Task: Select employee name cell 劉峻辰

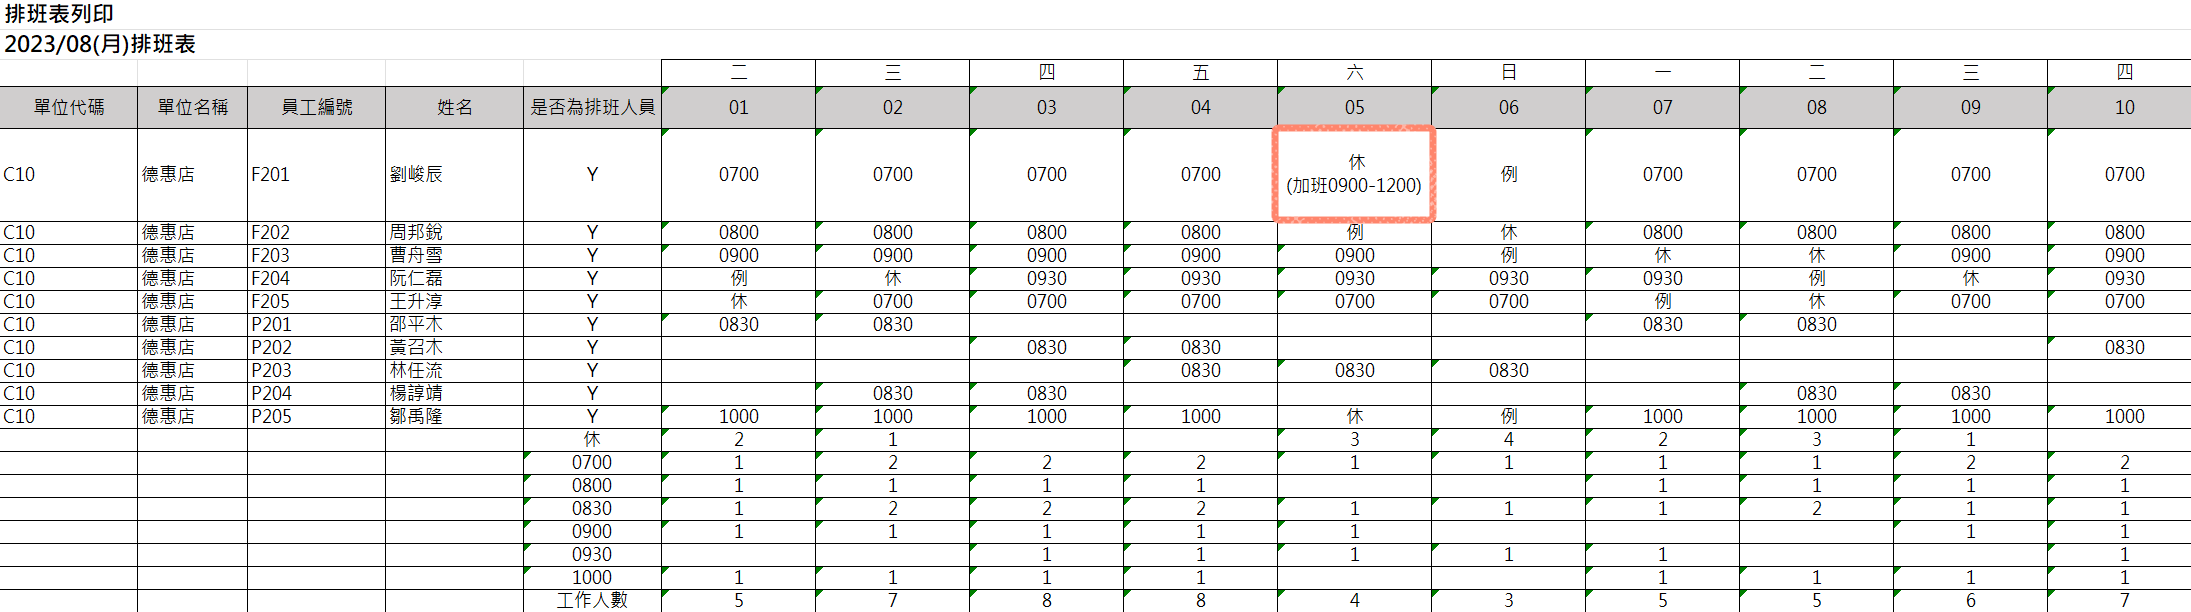Action: point(416,174)
